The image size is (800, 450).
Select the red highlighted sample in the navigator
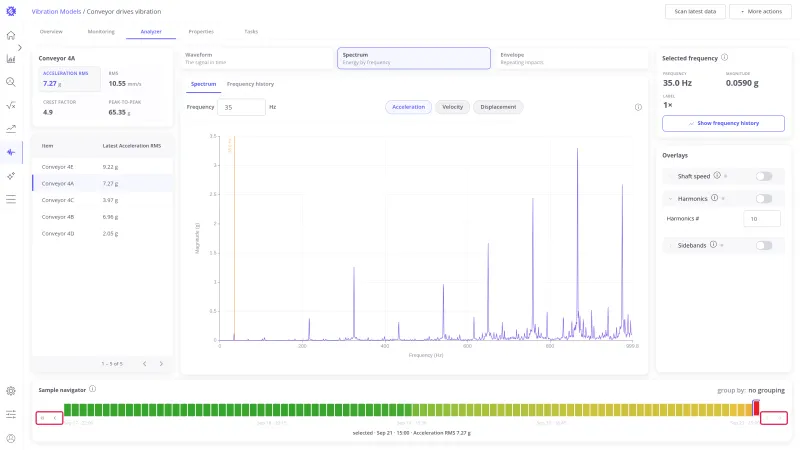pos(756,407)
